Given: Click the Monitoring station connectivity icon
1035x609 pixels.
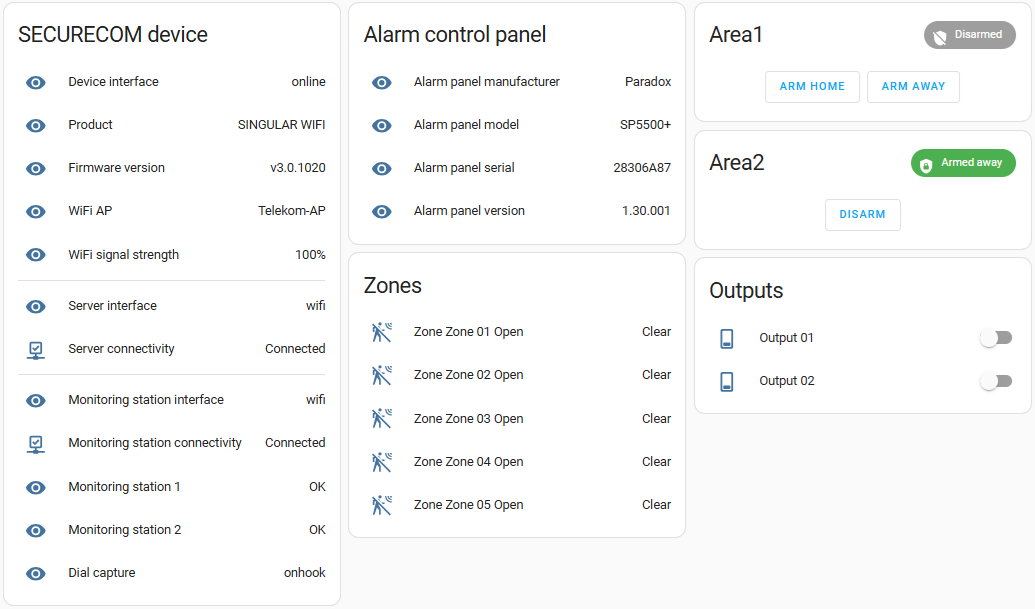Looking at the screenshot, I should click(36, 443).
